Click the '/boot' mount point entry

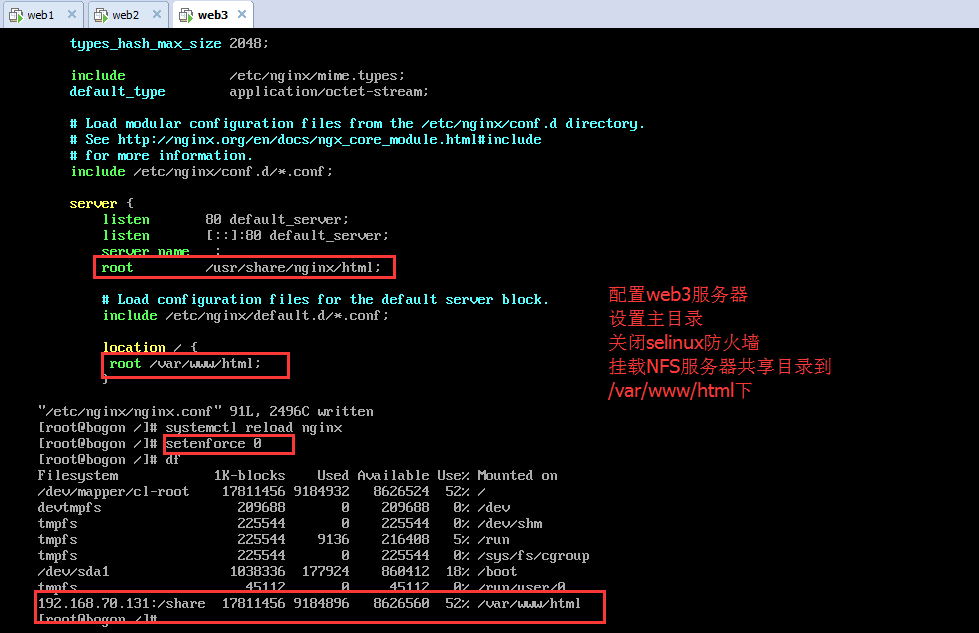tap(497, 572)
